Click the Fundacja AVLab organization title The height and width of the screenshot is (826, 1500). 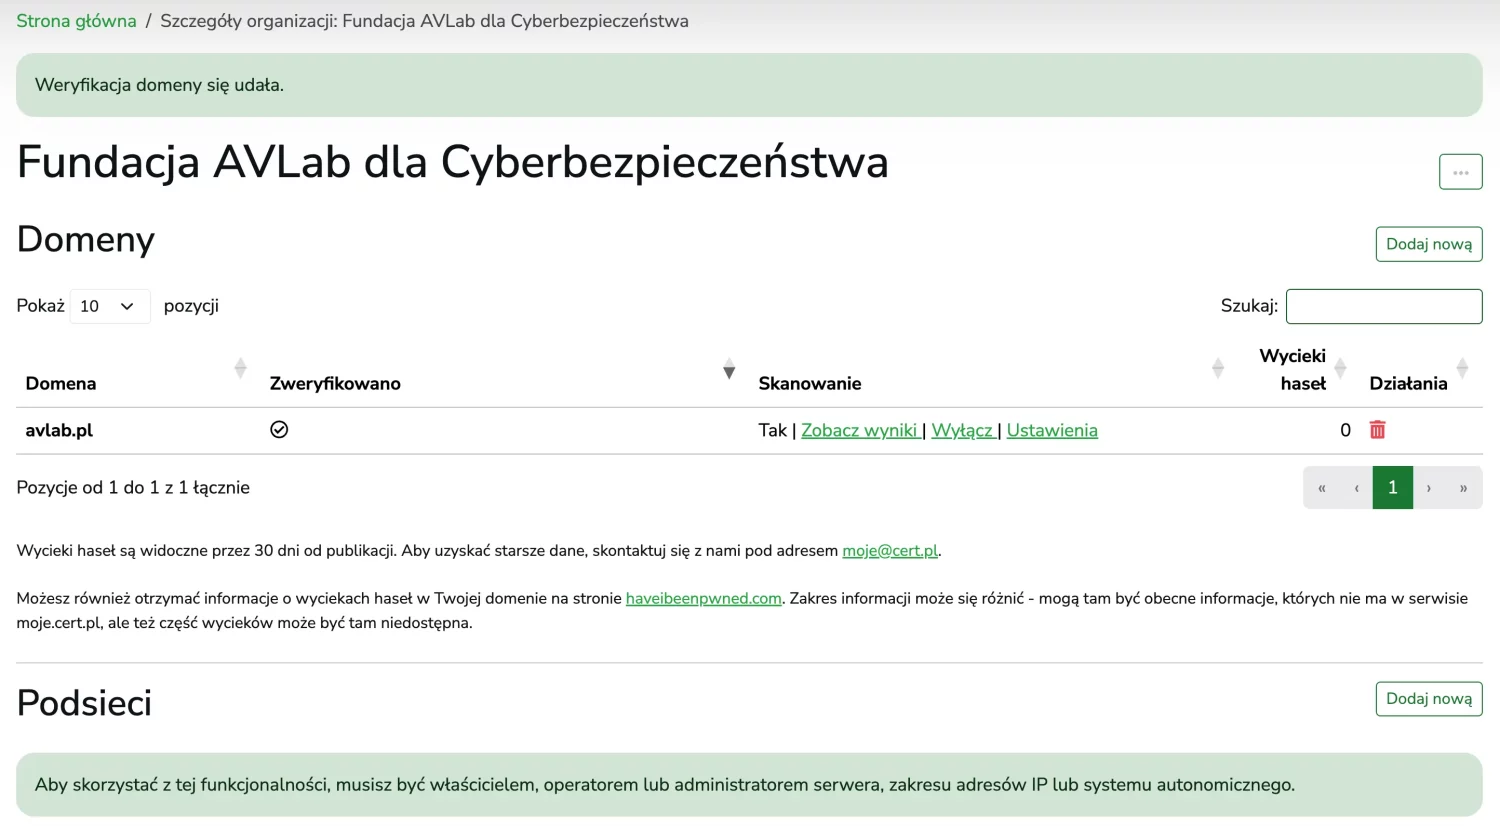[453, 162]
